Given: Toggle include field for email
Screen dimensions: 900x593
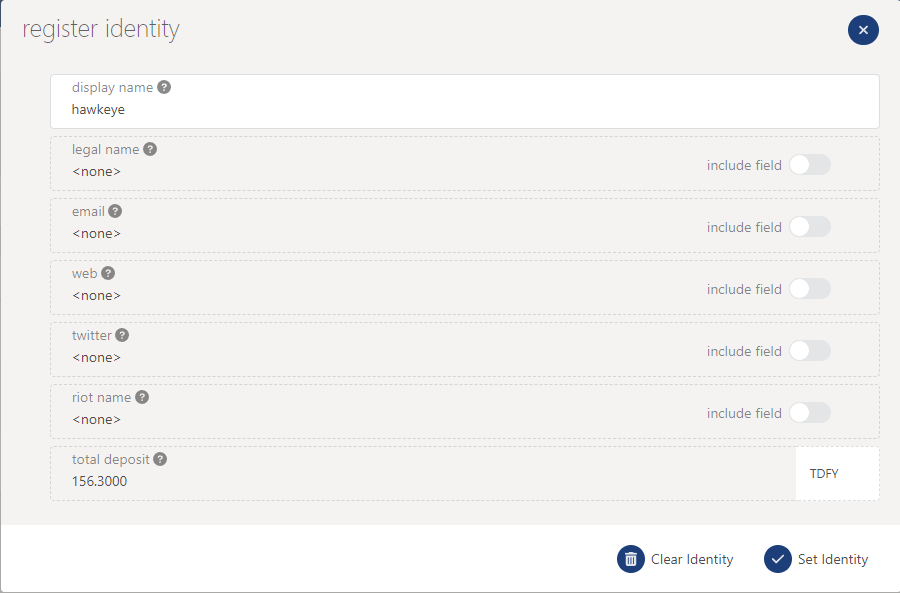Looking at the screenshot, I should [810, 227].
